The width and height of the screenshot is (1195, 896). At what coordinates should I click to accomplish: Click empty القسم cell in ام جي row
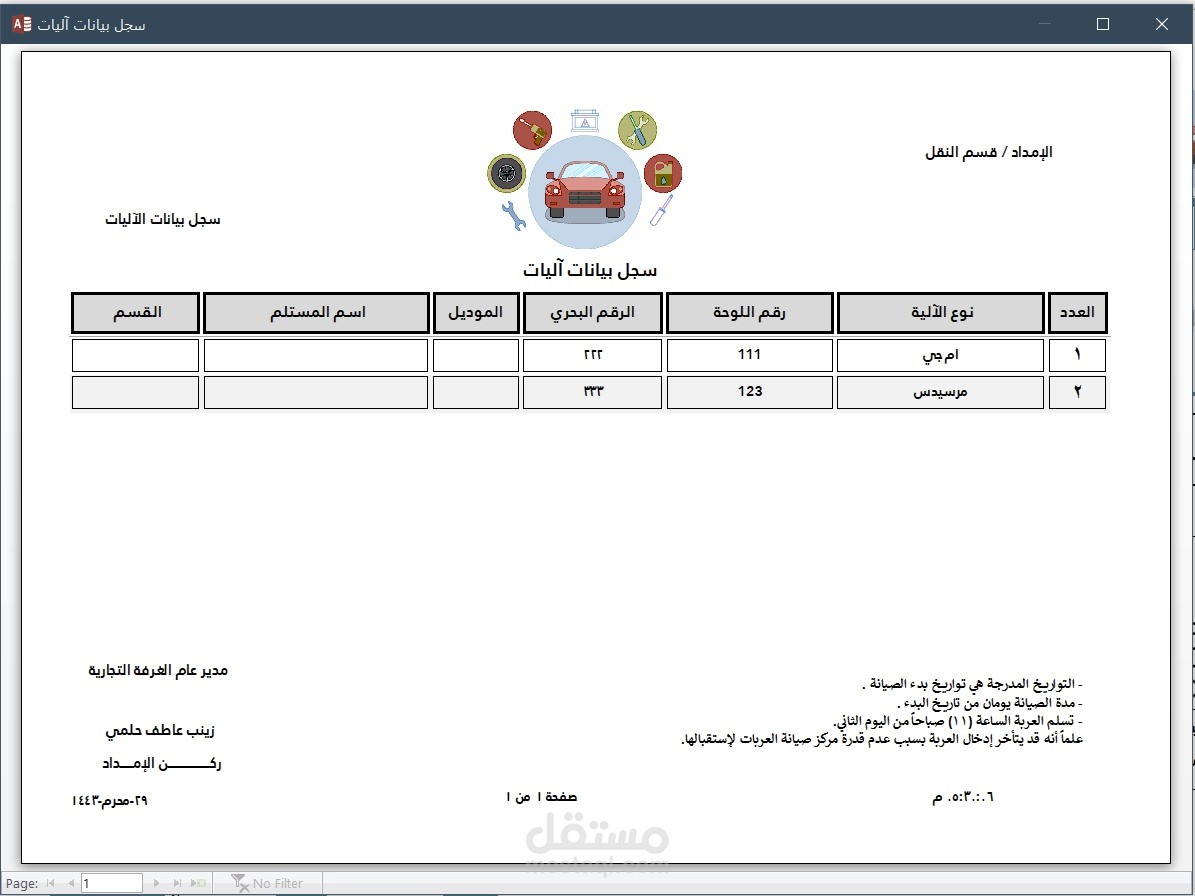coord(136,355)
